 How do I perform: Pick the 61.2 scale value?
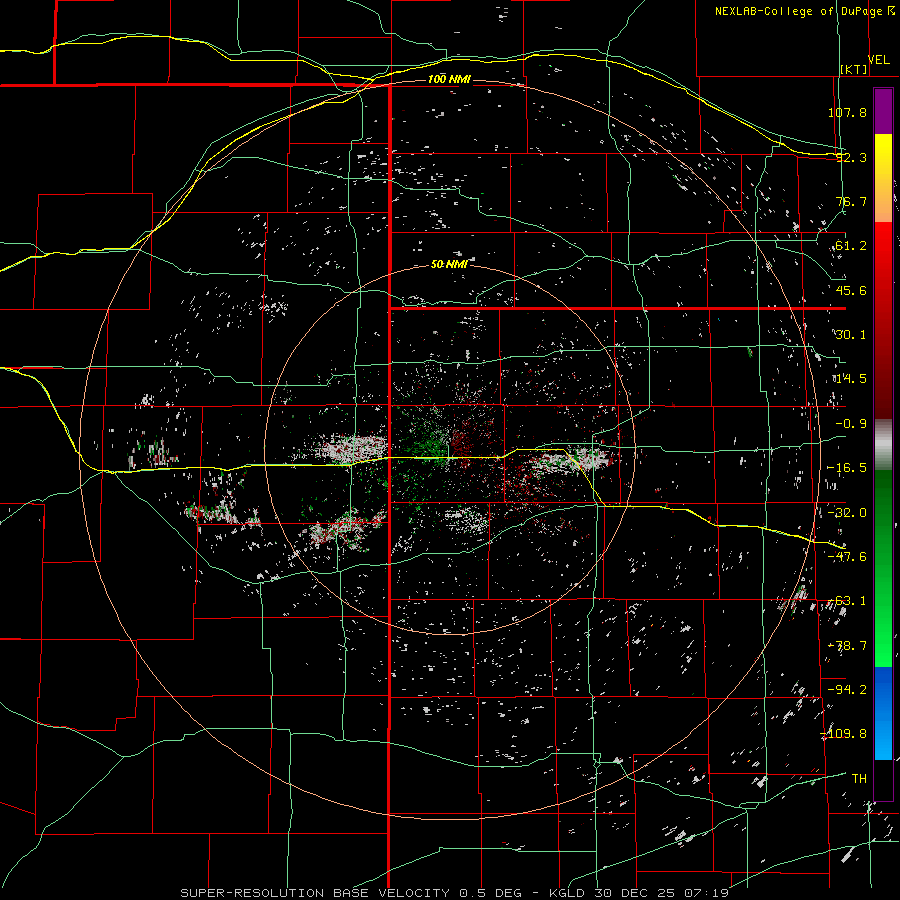[x=851, y=246]
